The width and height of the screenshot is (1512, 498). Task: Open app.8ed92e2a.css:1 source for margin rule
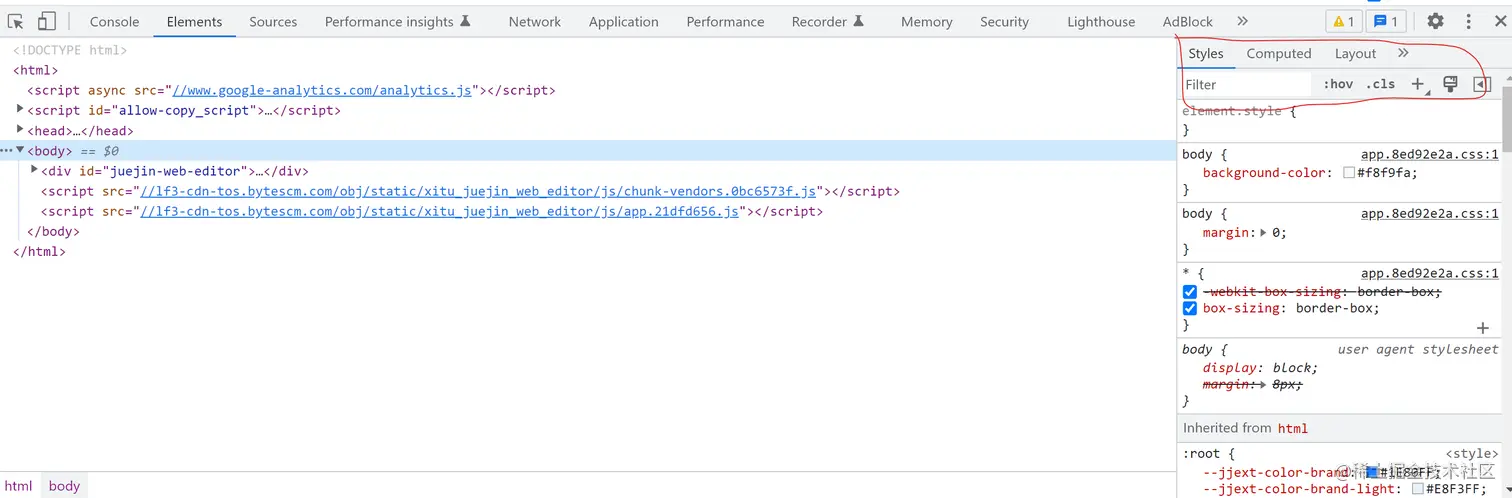[x=1430, y=214]
